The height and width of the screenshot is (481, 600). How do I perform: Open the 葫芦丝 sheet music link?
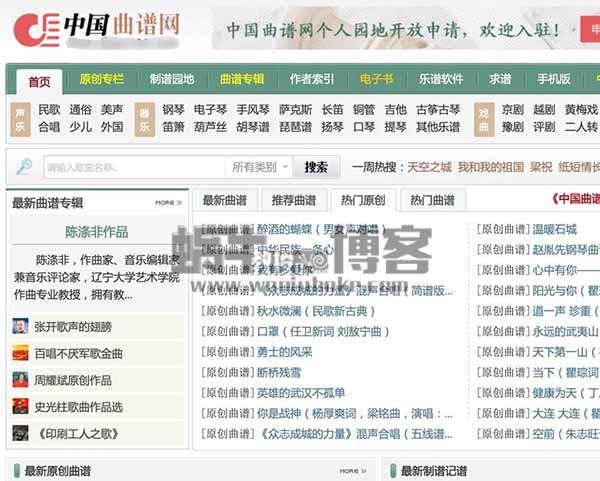pos(210,127)
